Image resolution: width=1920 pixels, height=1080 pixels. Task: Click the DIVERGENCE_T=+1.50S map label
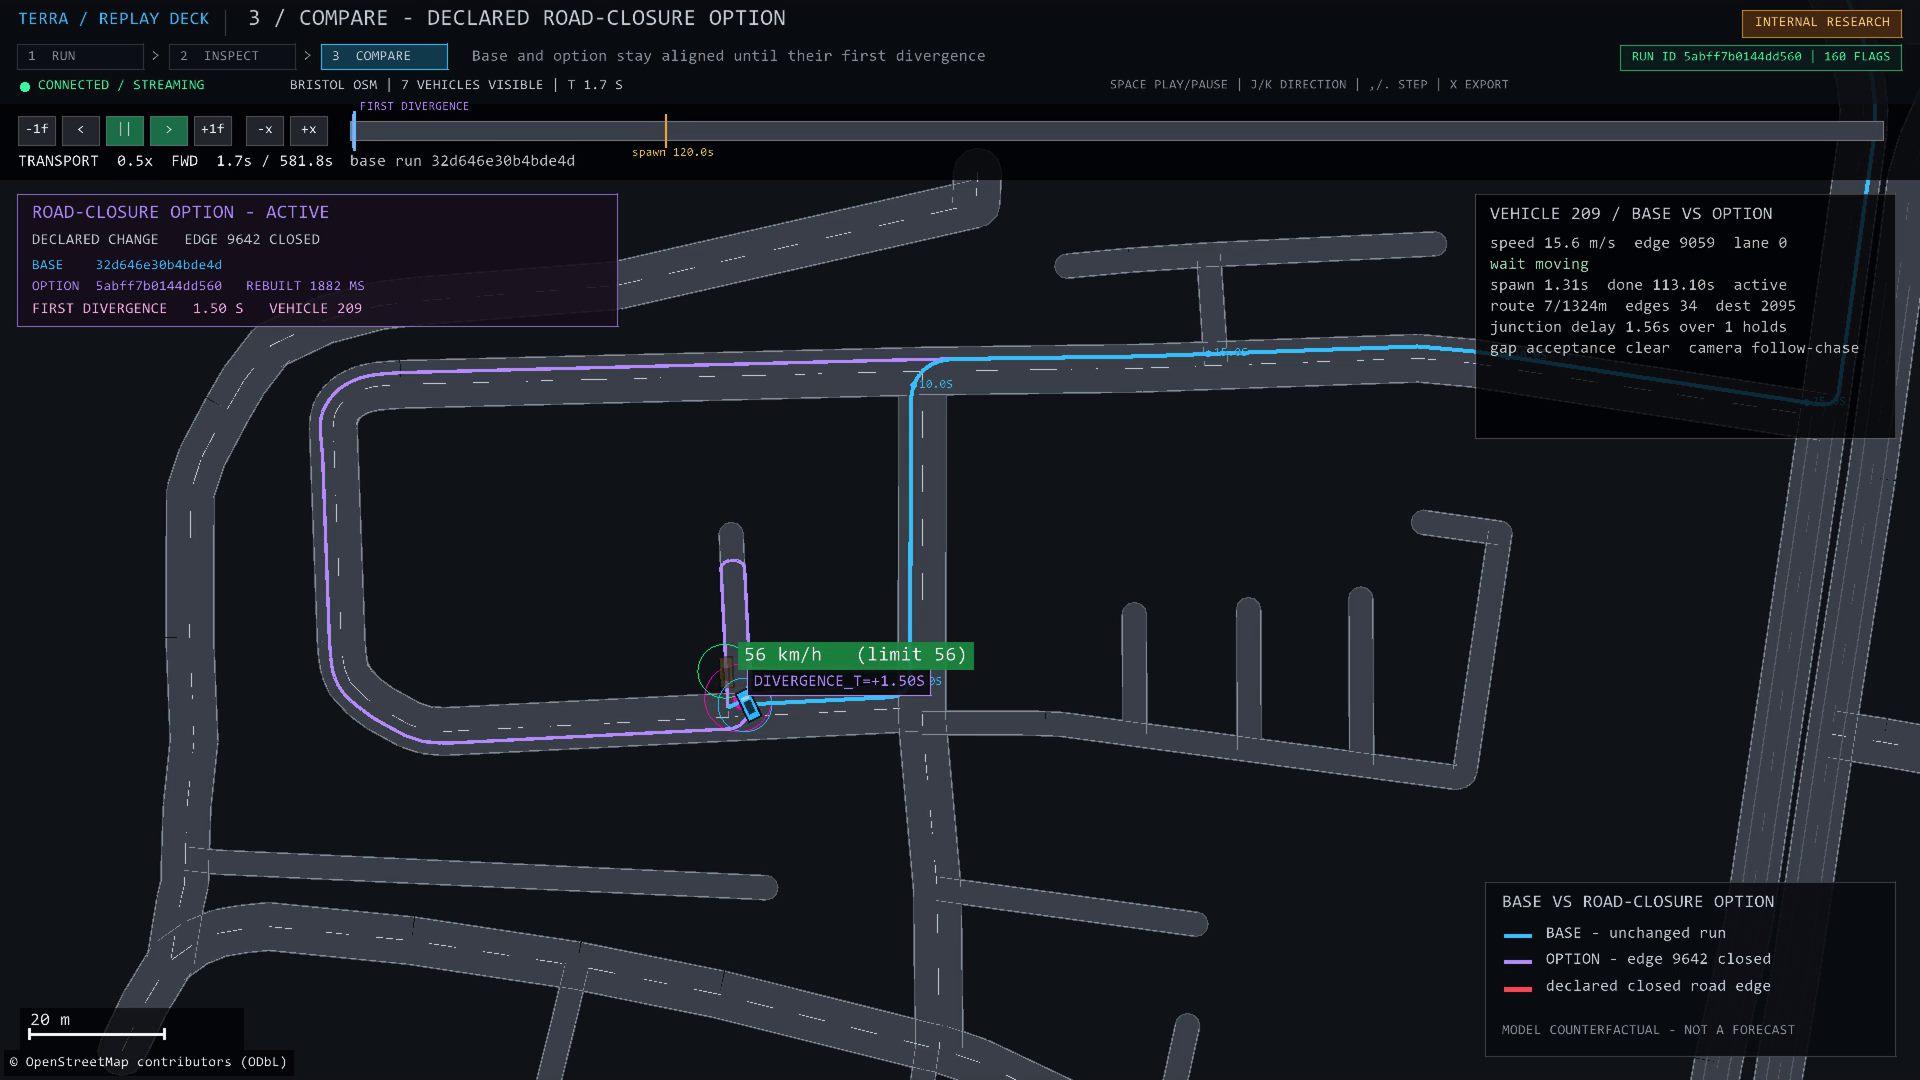coord(839,681)
